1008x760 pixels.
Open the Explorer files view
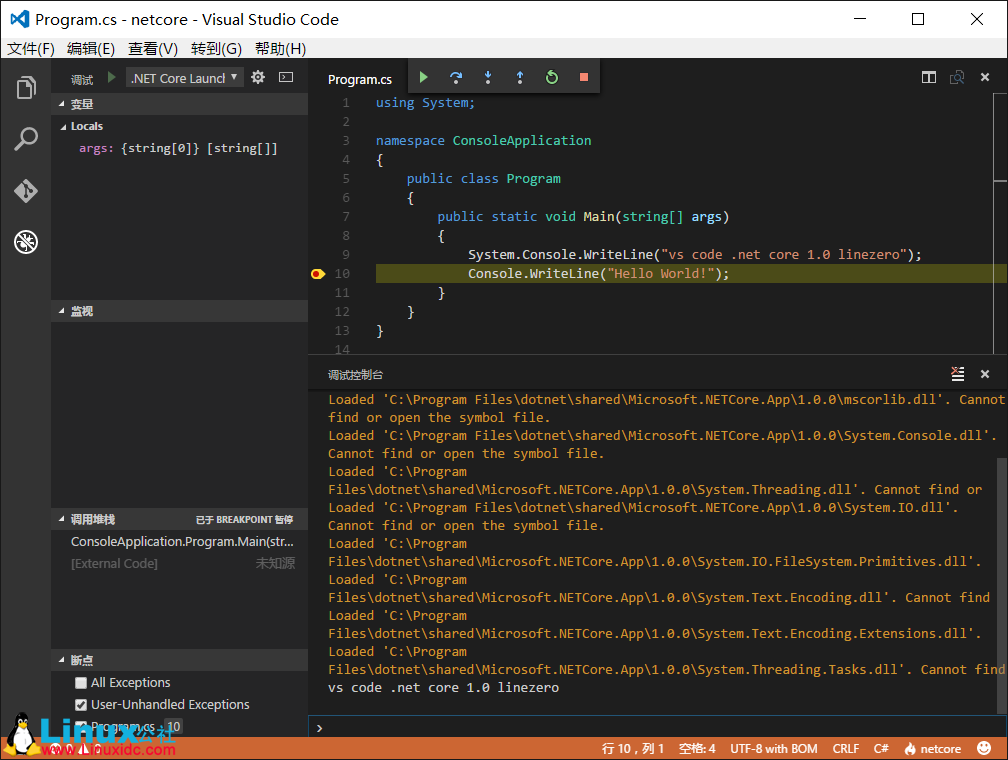[26, 87]
